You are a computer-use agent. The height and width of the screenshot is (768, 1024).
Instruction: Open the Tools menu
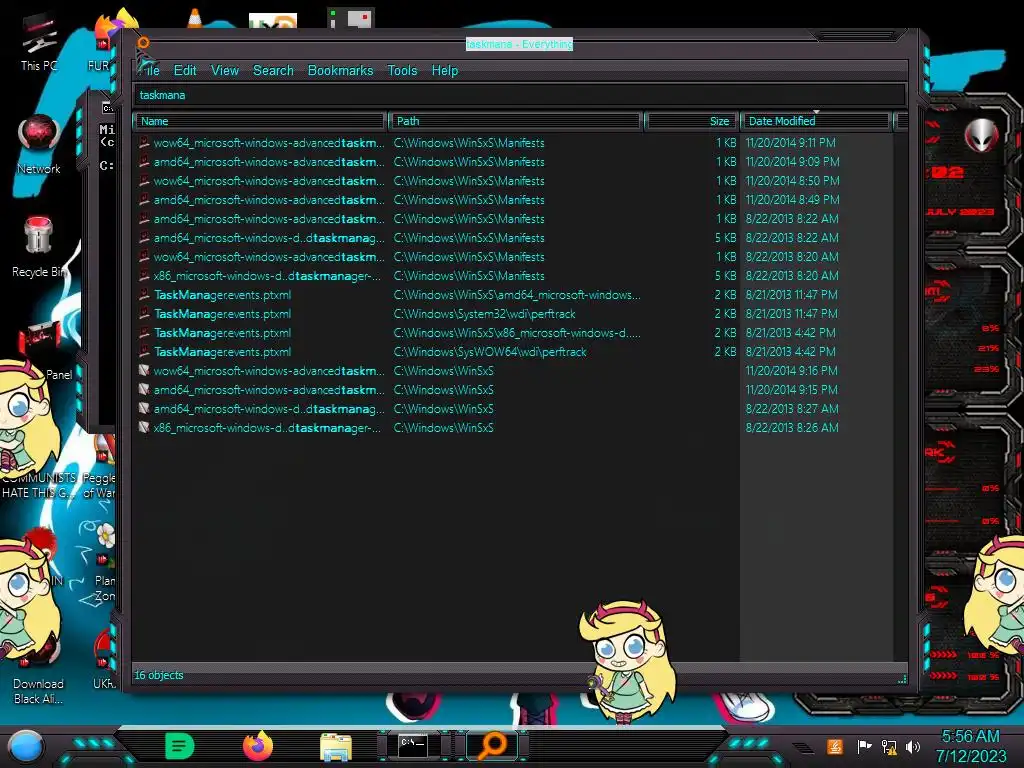click(x=402, y=71)
